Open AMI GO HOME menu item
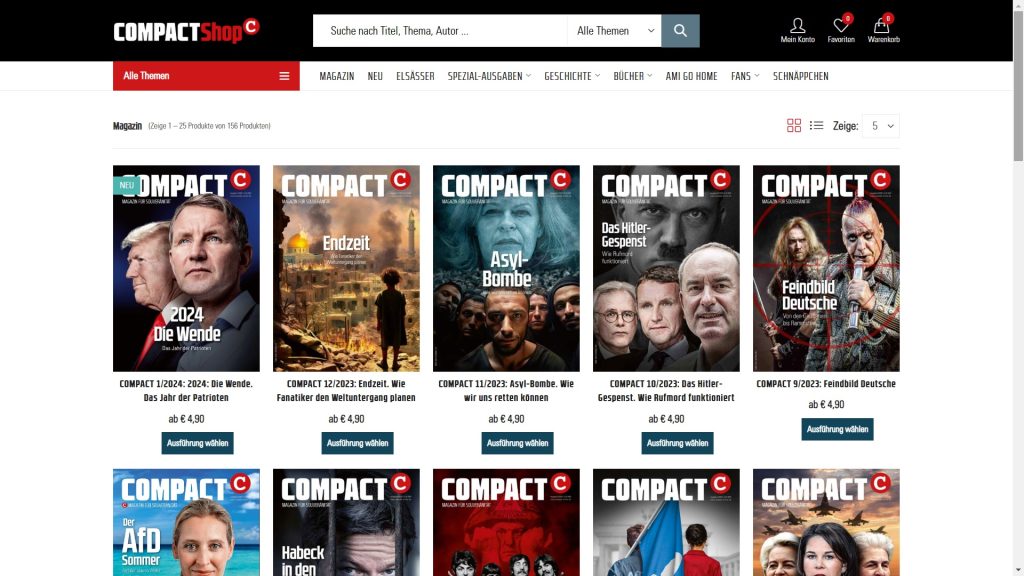1024x576 pixels. (691, 76)
